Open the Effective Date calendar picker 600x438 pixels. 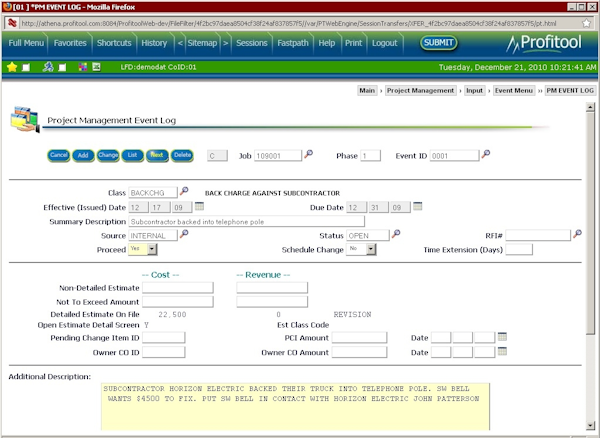pyautogui.click(x=199, y=206)
